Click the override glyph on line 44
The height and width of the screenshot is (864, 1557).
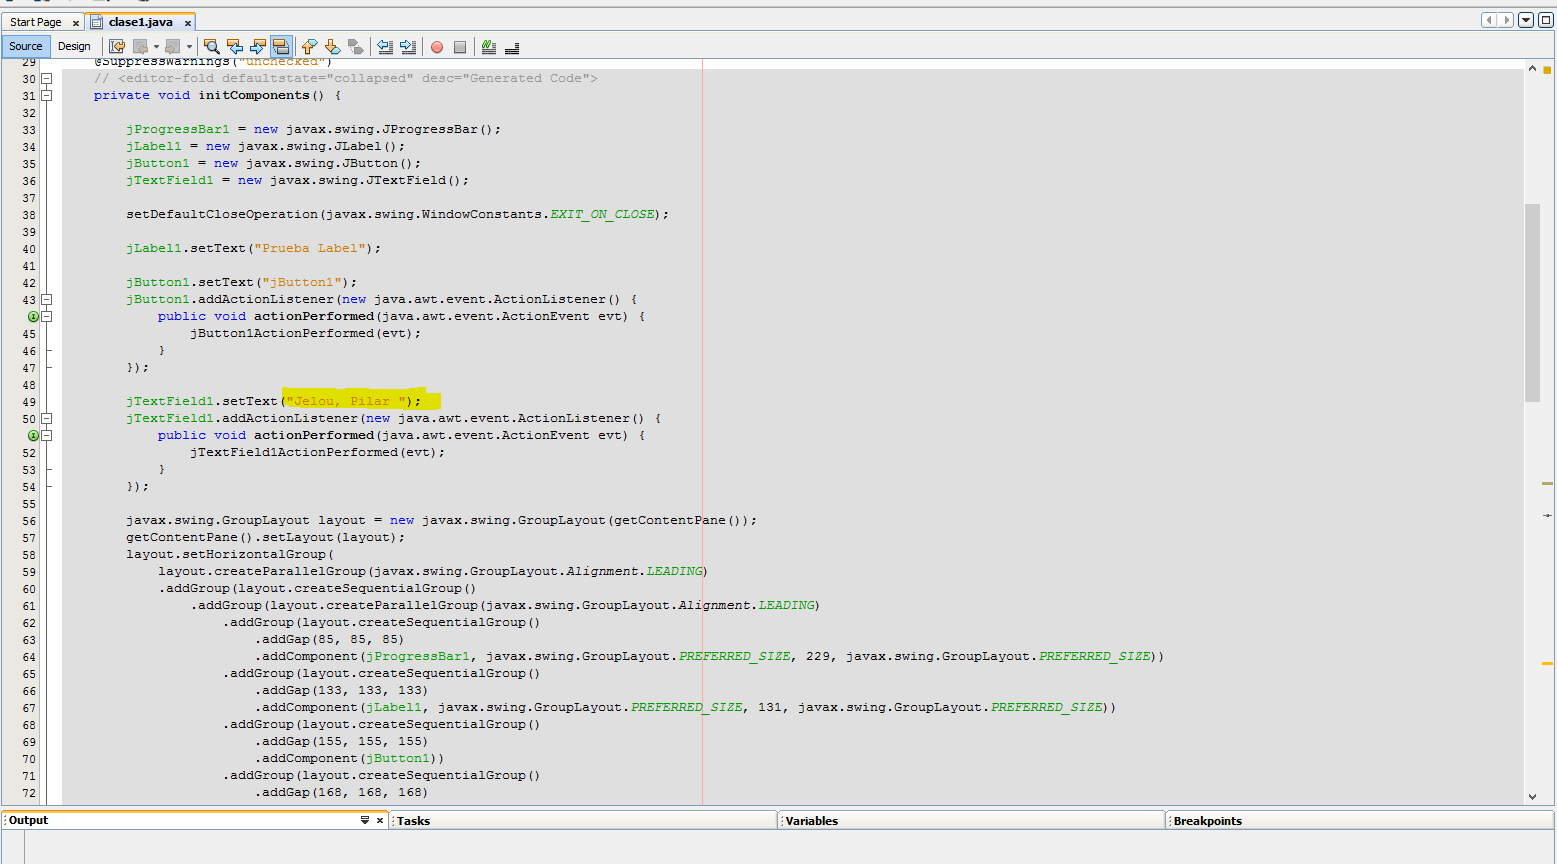(33, 317)
